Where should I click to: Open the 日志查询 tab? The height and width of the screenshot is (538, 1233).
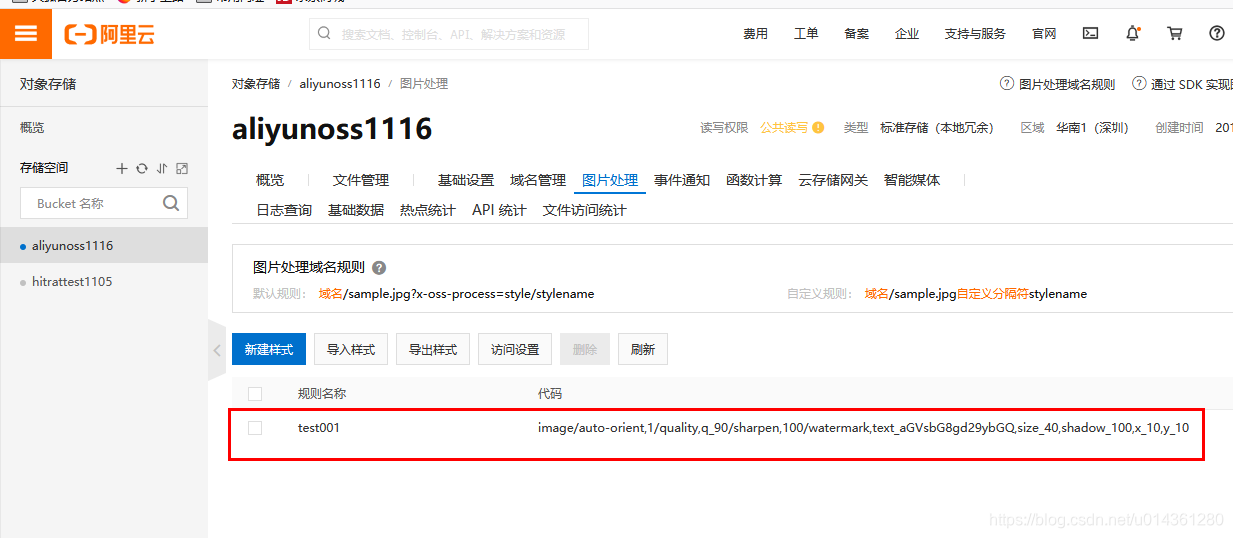point(284,210)
